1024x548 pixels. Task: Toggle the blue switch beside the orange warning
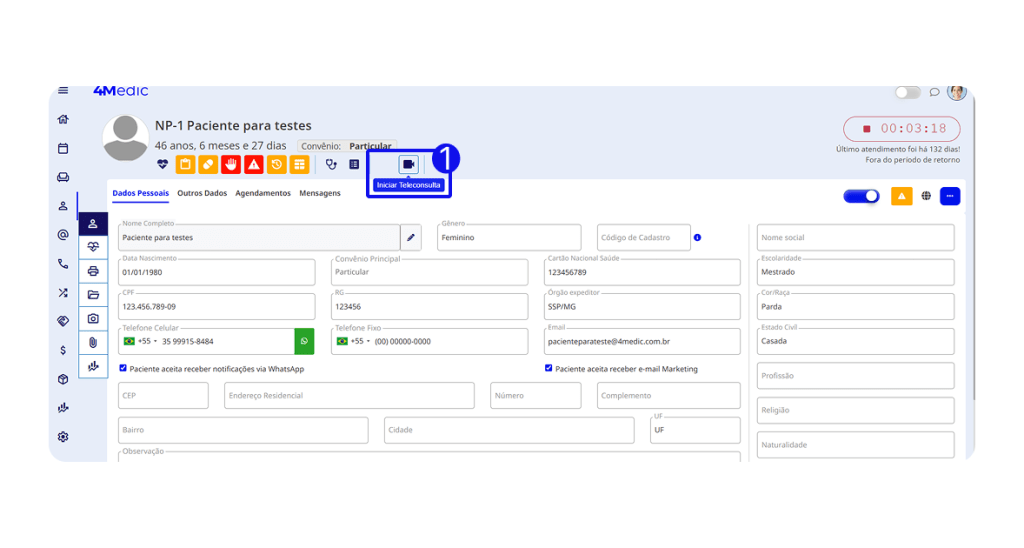click(x=861, y=196)
